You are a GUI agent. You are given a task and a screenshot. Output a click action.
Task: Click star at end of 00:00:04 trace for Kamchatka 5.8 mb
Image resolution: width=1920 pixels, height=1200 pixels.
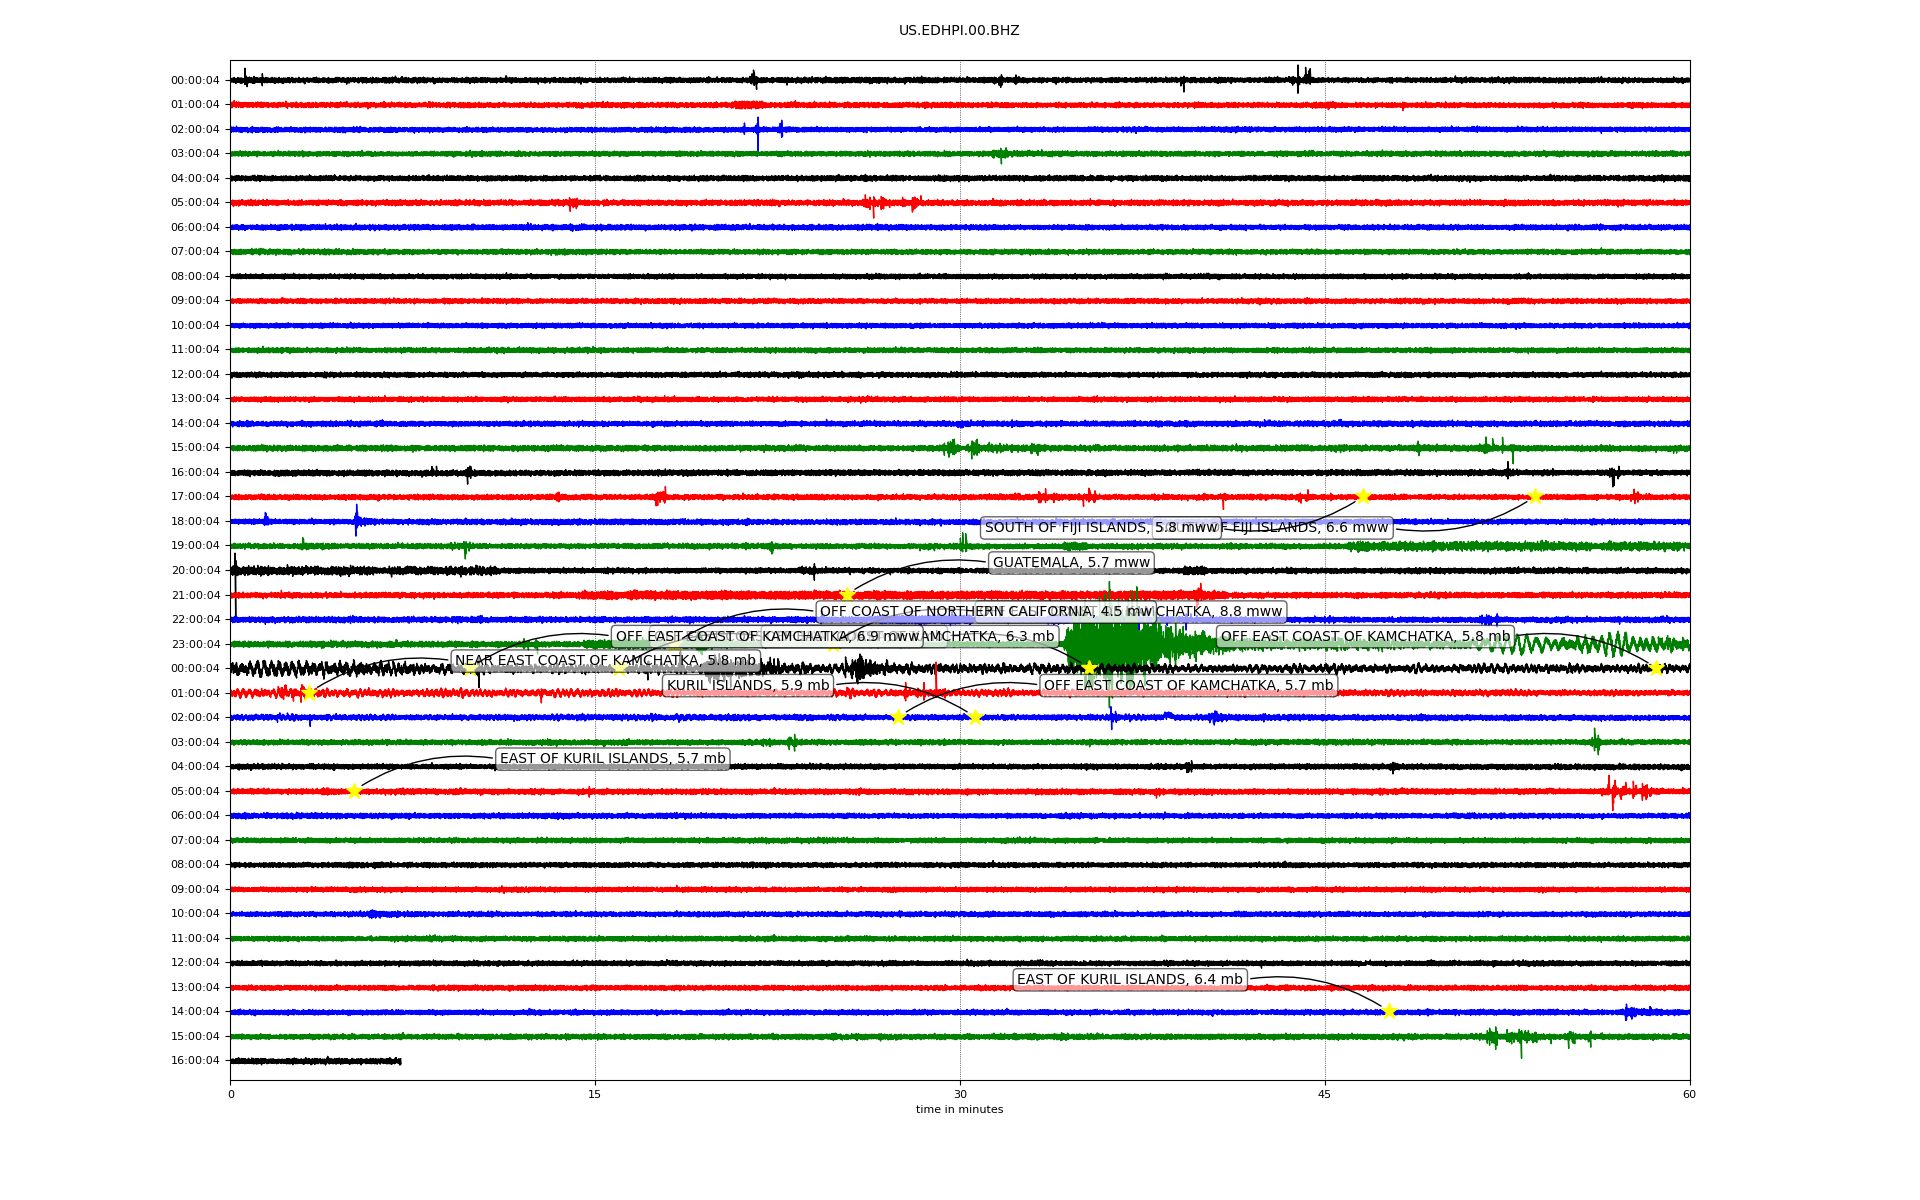point(1656,668)
